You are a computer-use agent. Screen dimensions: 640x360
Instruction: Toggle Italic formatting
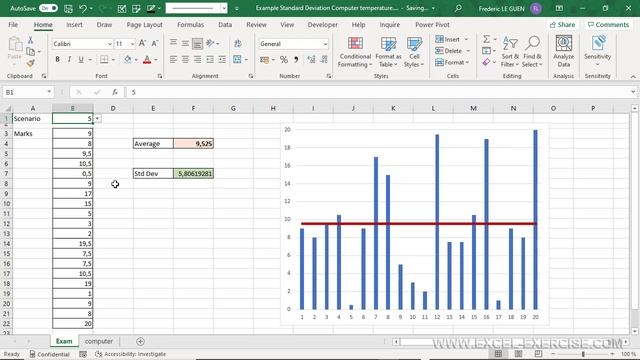(x=69, y=60)
